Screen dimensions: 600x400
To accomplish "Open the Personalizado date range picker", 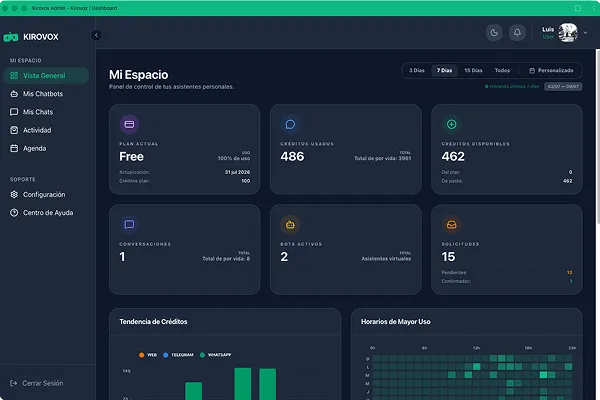I will coord(551,70).
